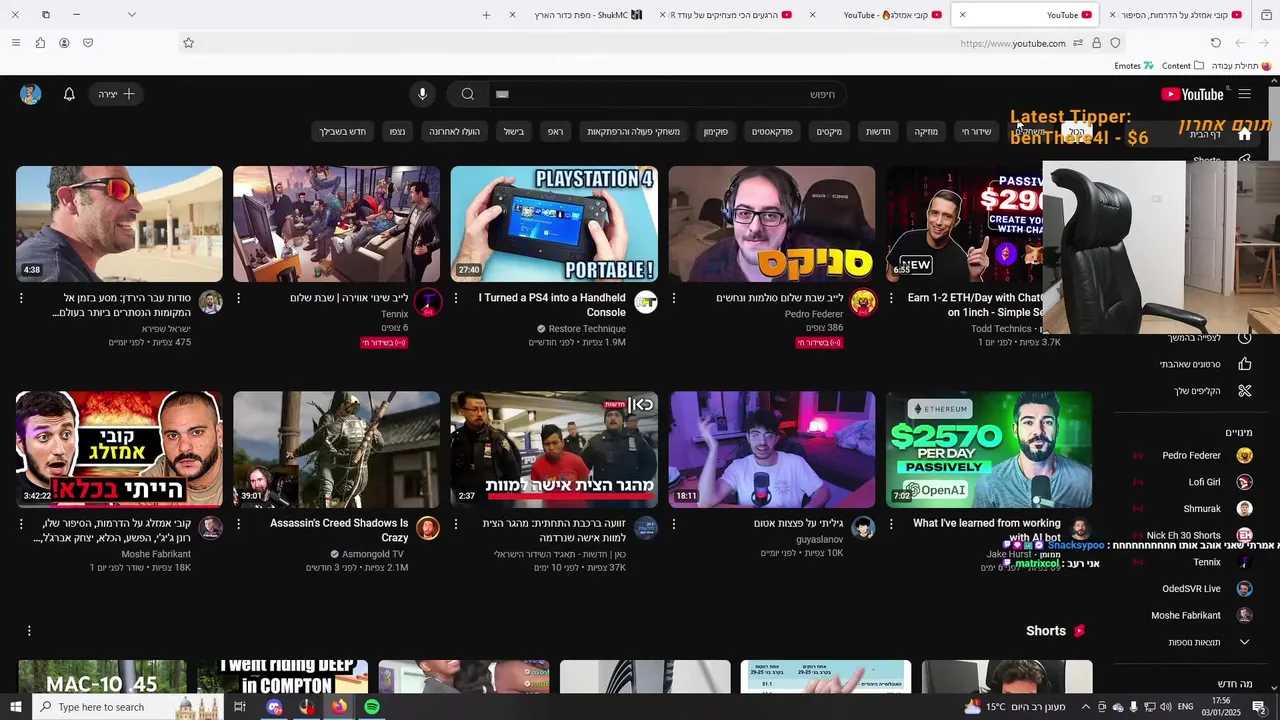Click the YouTube logo

point(1193,94)
